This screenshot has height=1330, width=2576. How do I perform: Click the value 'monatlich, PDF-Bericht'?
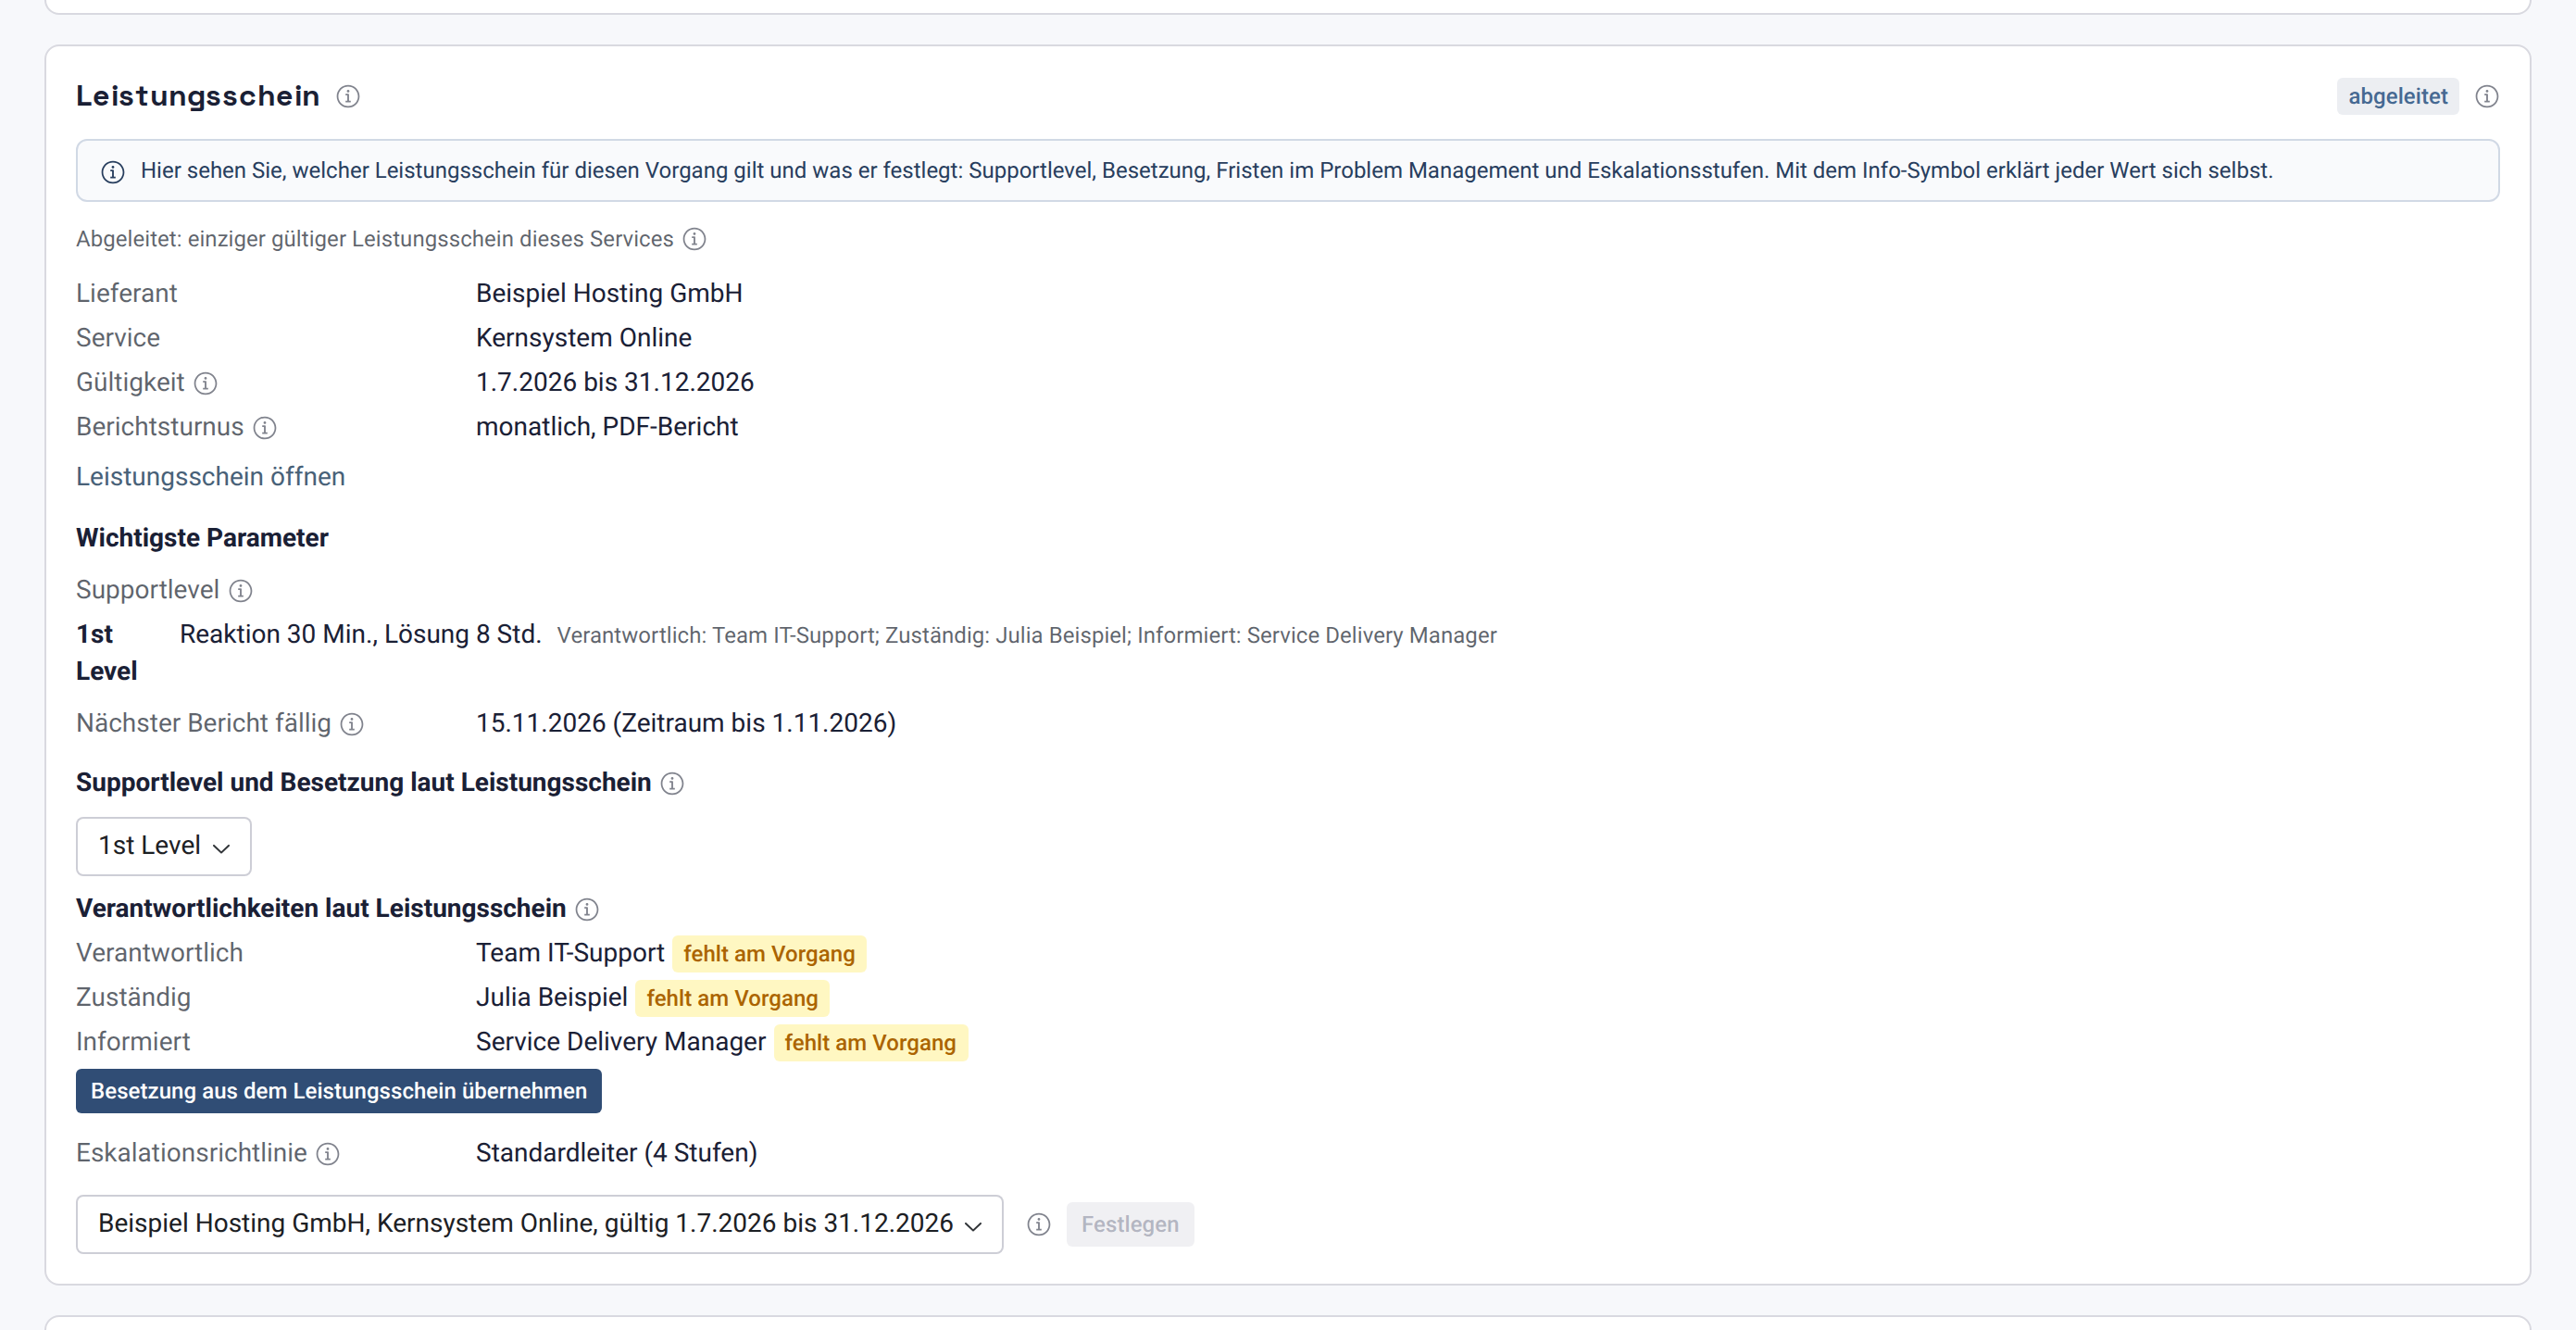[x=607, y=426]
